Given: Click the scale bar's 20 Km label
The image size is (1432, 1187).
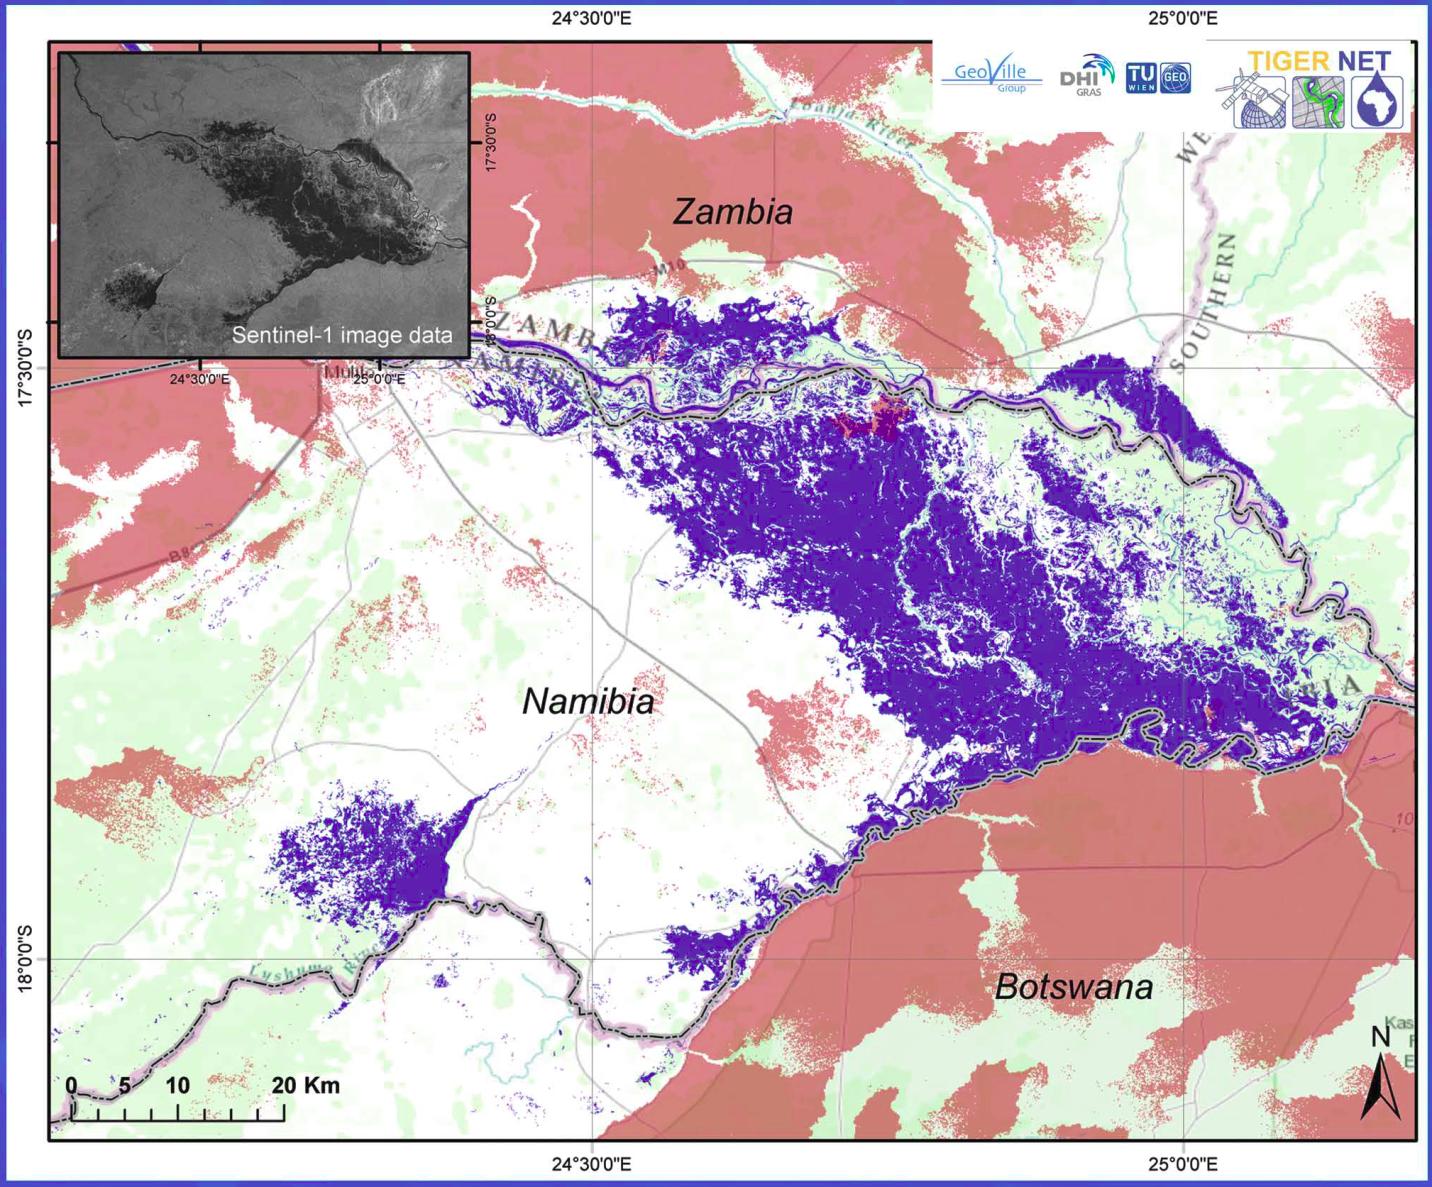Looking at the screenshot, I should tap(305, 1085).
